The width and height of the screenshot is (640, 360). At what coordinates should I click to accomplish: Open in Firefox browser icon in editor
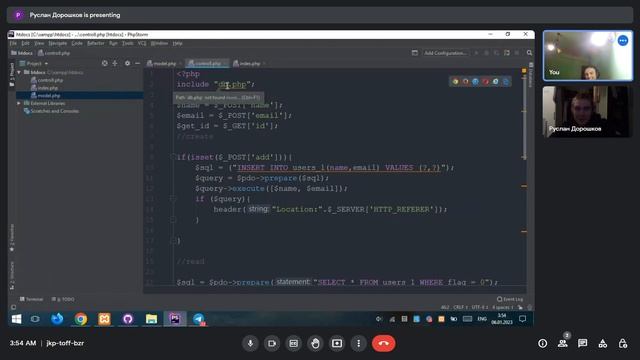point(466,82)
